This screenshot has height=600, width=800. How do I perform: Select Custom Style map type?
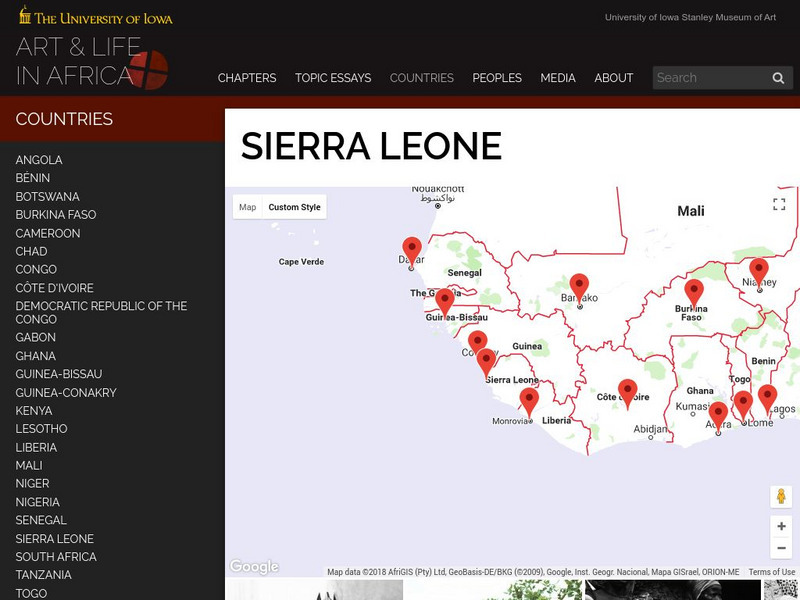(294, 207)
